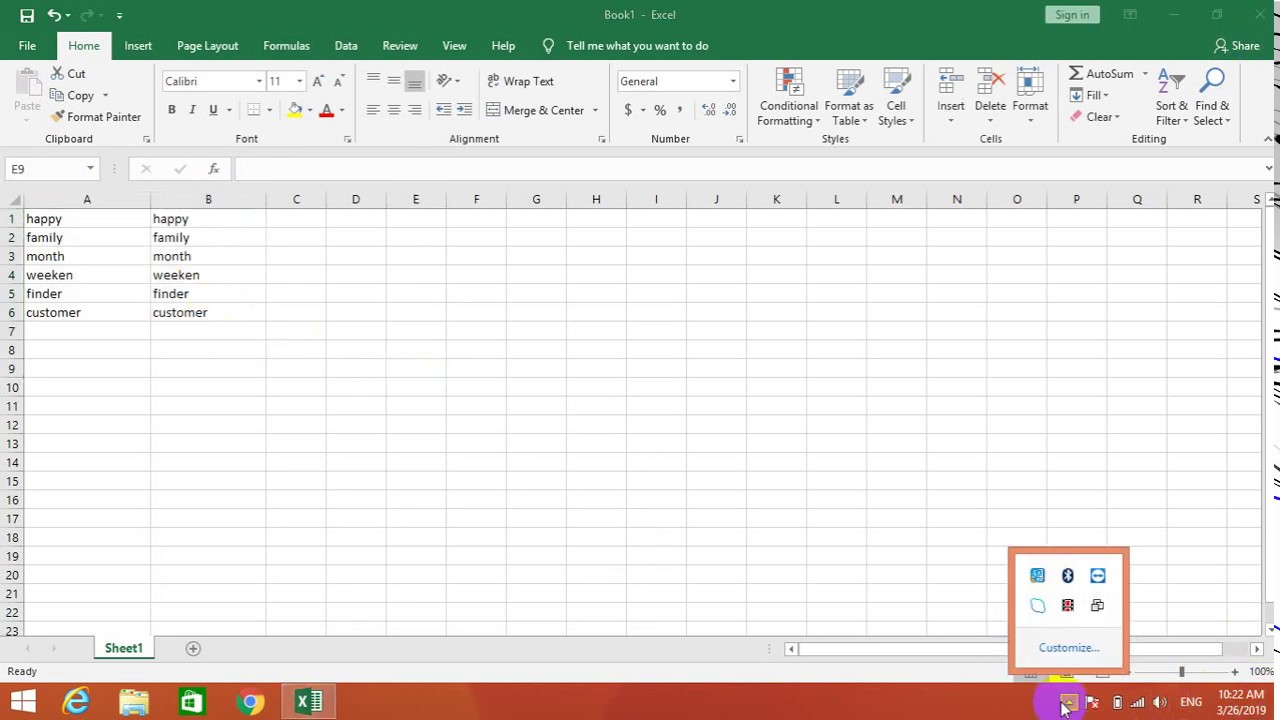The image size is (1280, 720).
Task: Select cell A6 containing customer
Action: pyautogui.click(x=87, y=313)
